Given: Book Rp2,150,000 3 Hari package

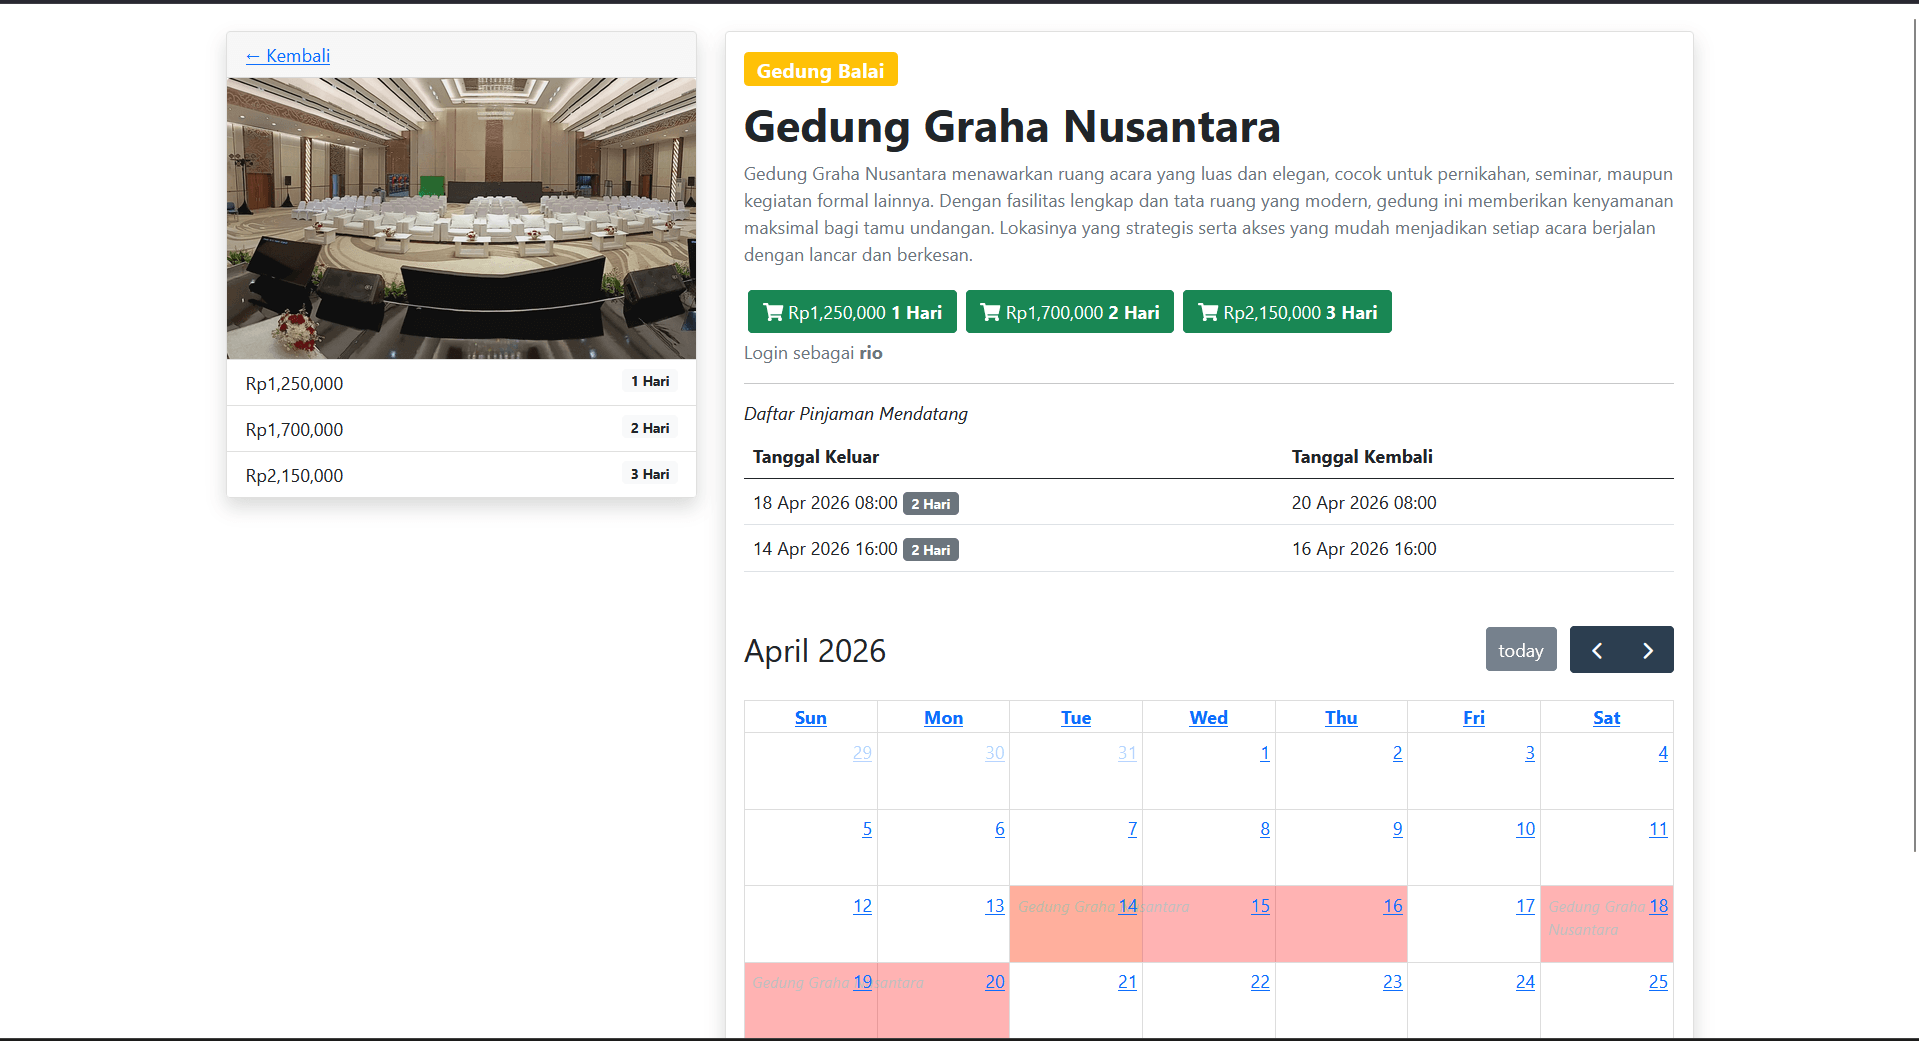Looking at the screenshot, I should tap(1287, 312).
